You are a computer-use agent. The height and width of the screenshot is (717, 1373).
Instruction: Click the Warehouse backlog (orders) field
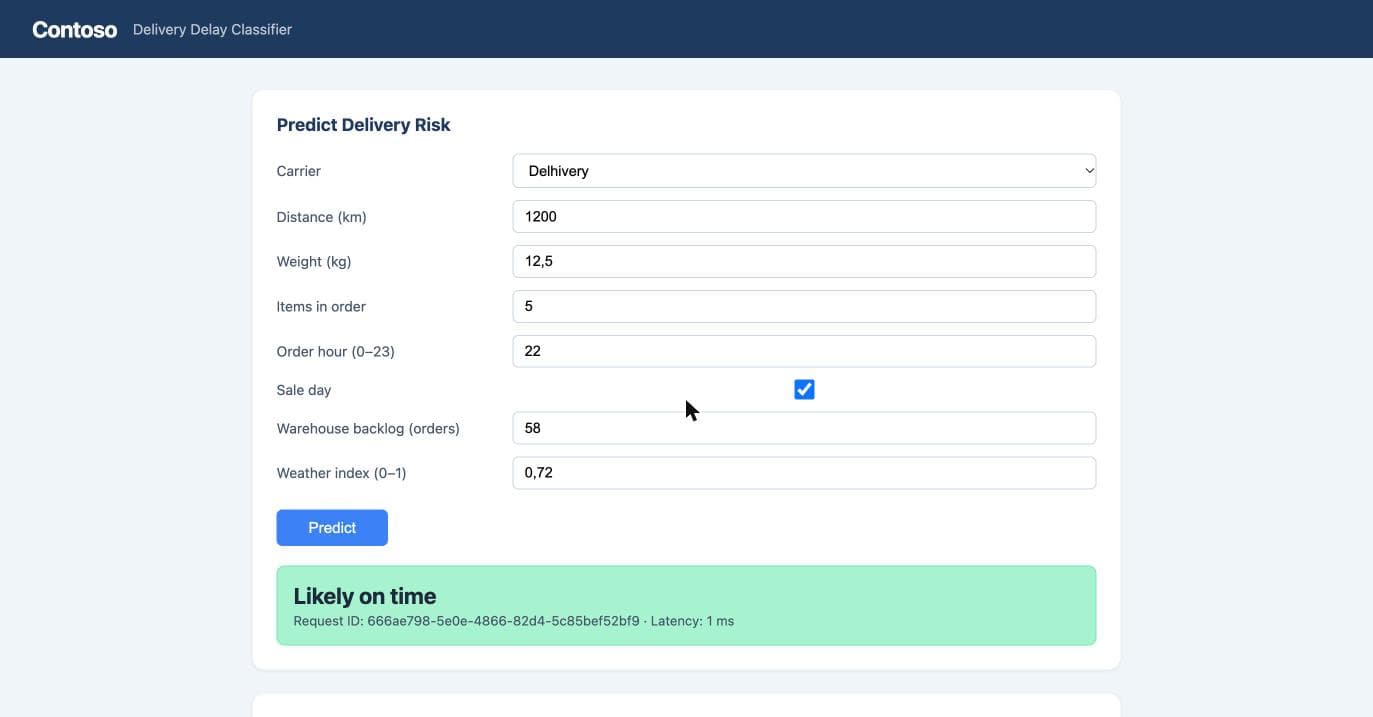[x=804, y=428]
